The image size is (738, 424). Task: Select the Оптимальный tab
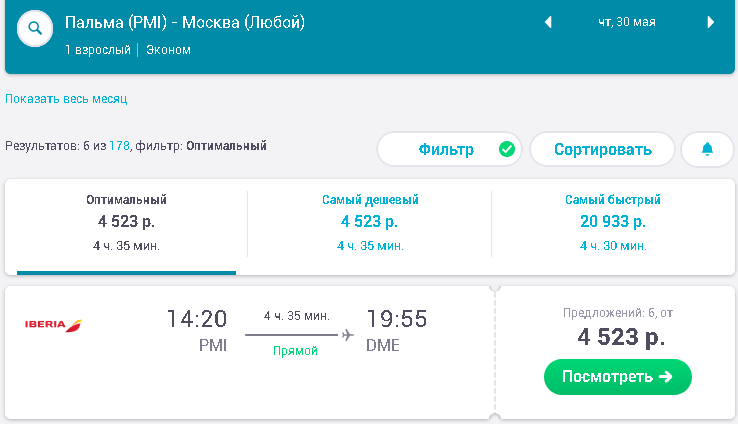coord(126,224)
